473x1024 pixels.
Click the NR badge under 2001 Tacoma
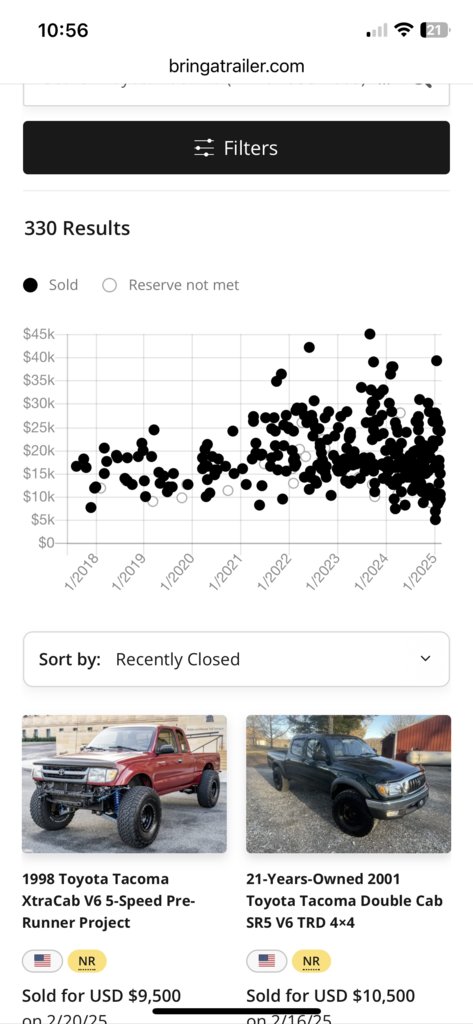tap(311, 961)
